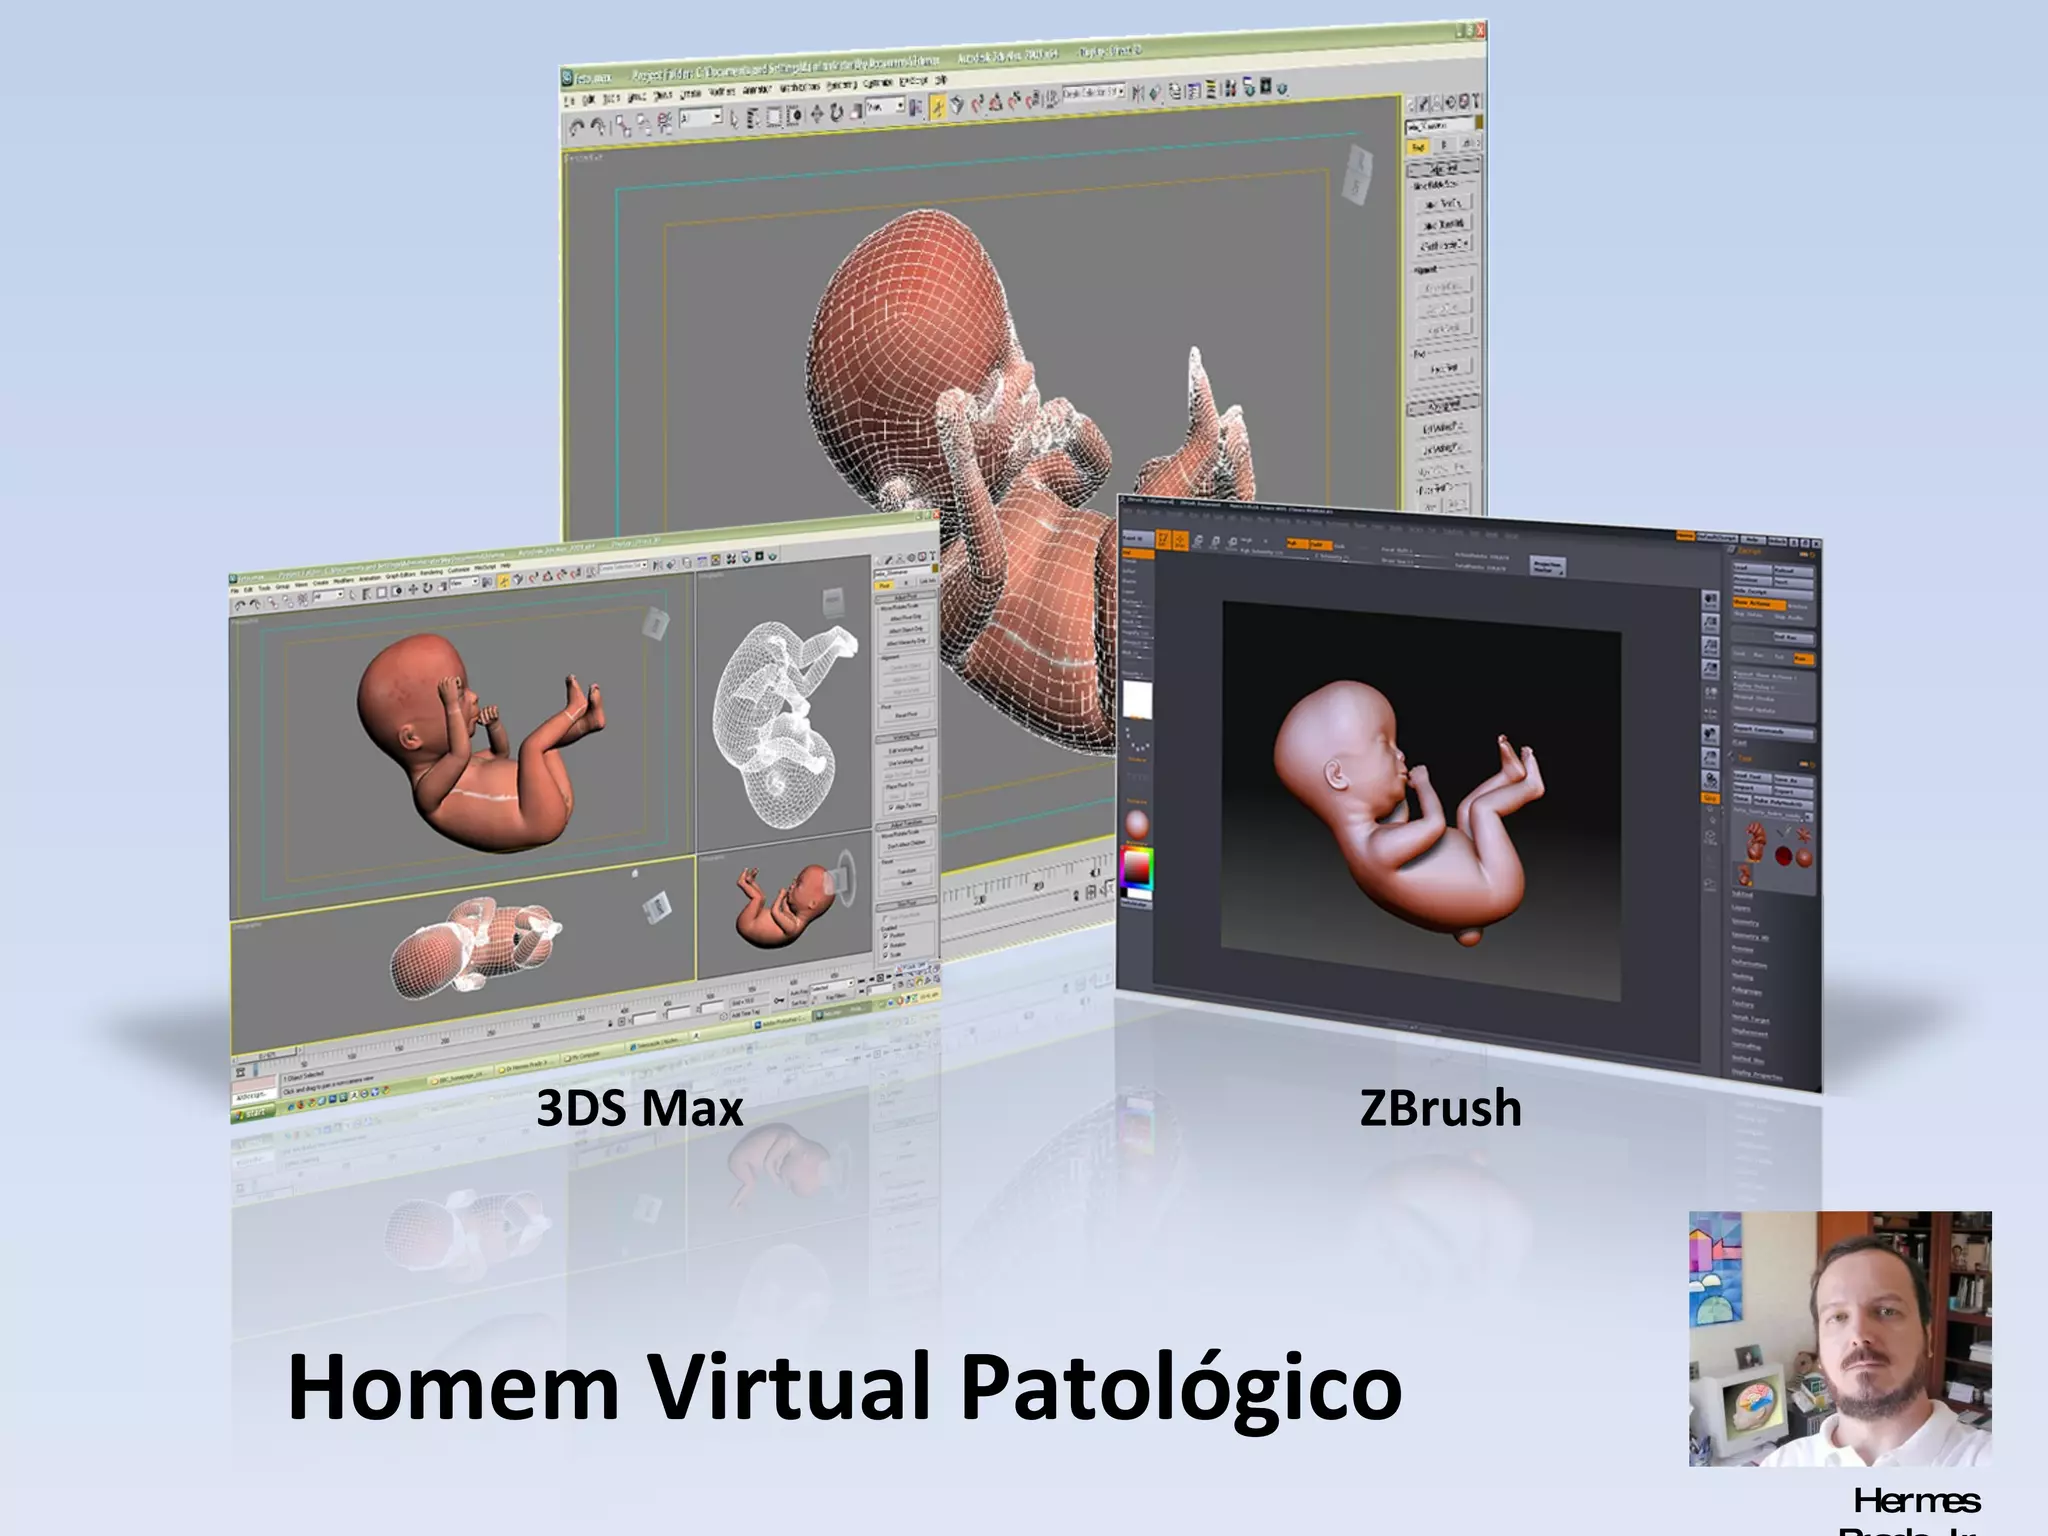
Task: Select the red sphere material in ZBrush
Action: click(1137, 825)
